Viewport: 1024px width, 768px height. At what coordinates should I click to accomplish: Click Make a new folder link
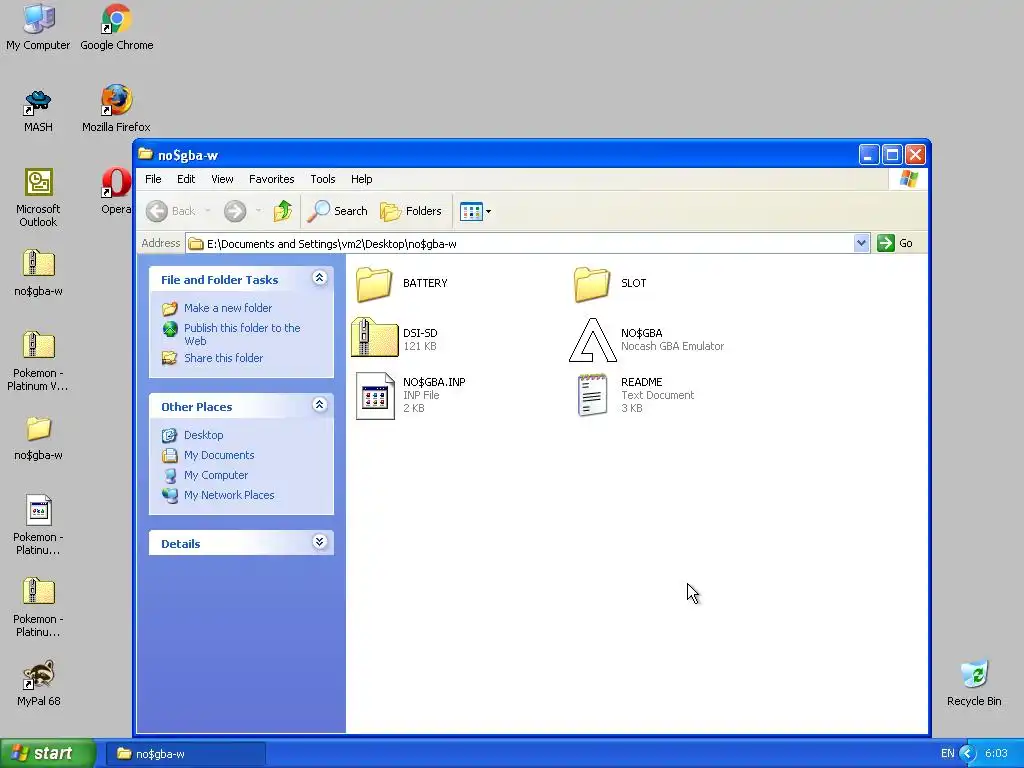pyautogui.click(x=228, y=308)
